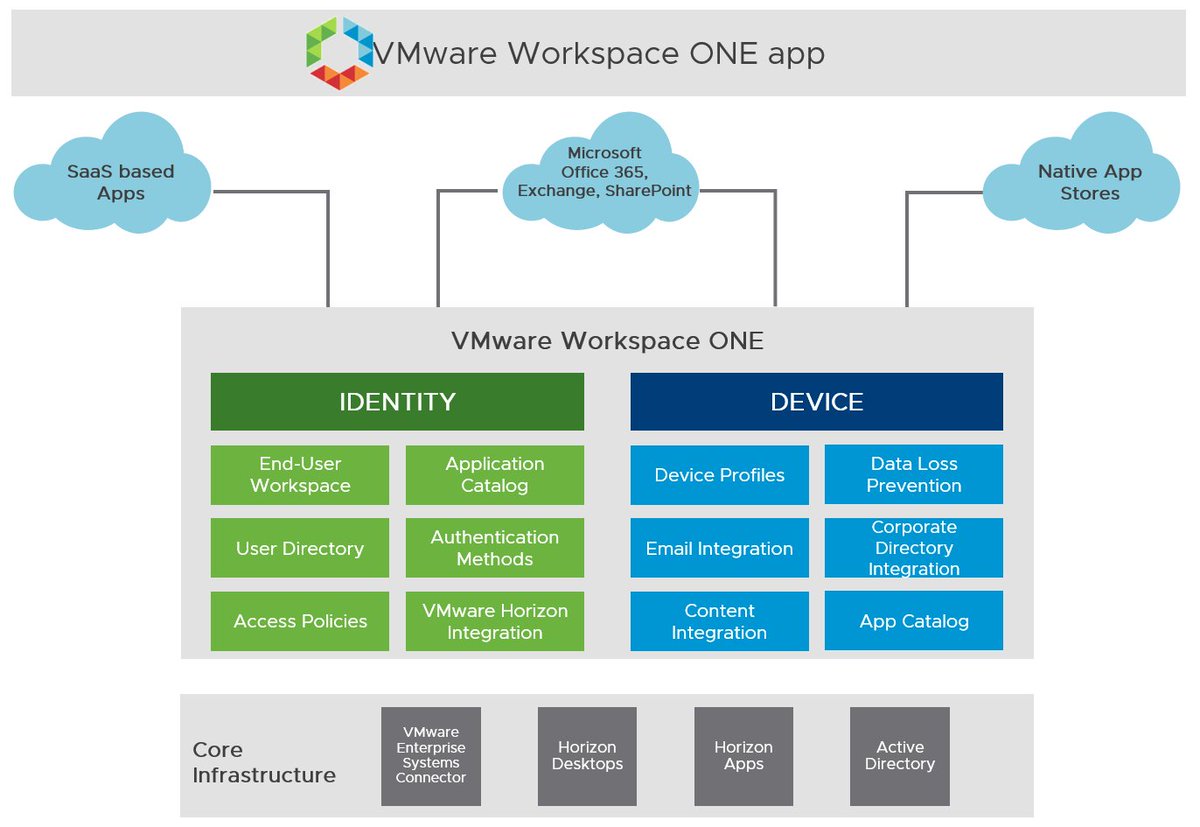1200x827 pixels.
Task: Select the VMware Enterprise Systems Connector tile
Action: click(x=431, y=756)
